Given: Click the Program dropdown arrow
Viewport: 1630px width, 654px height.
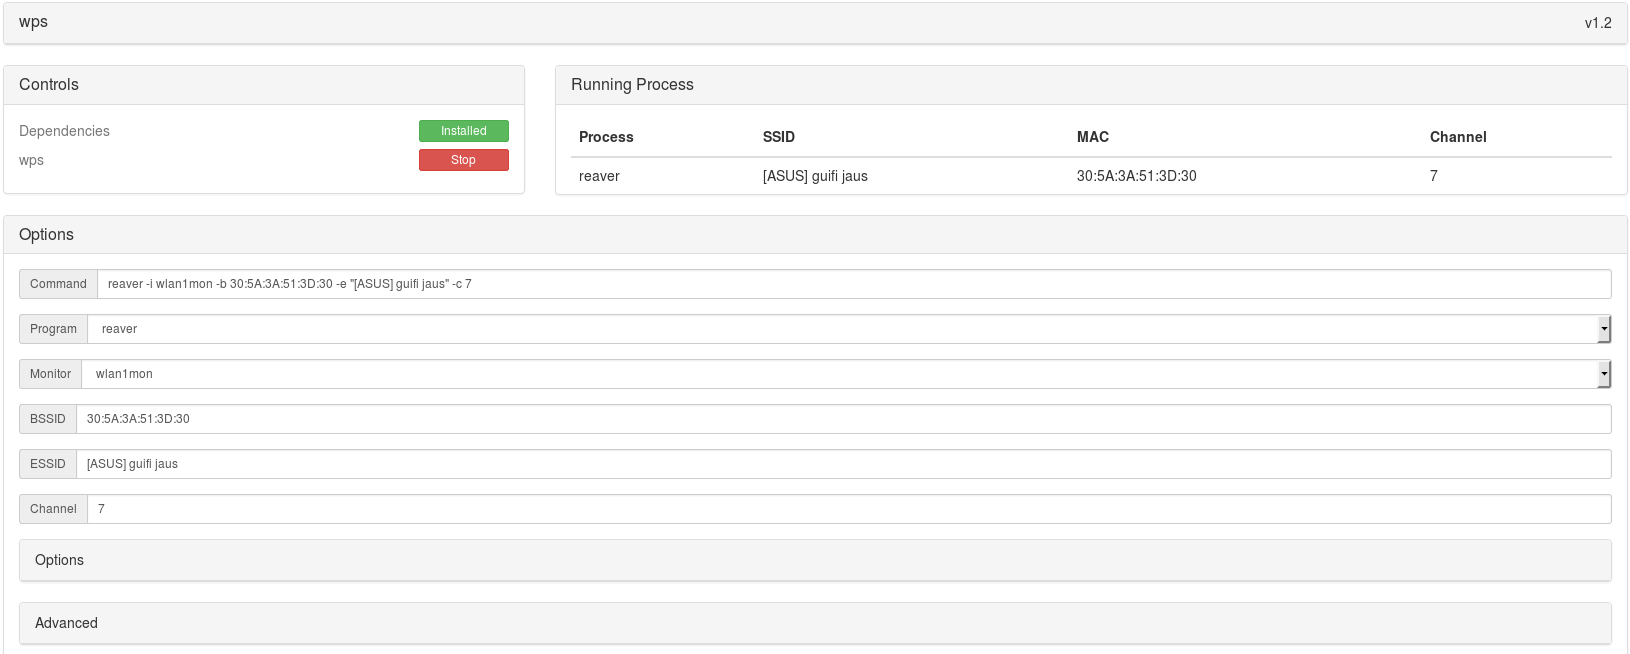Looking at the screenshot, I should click(1604, 329).
